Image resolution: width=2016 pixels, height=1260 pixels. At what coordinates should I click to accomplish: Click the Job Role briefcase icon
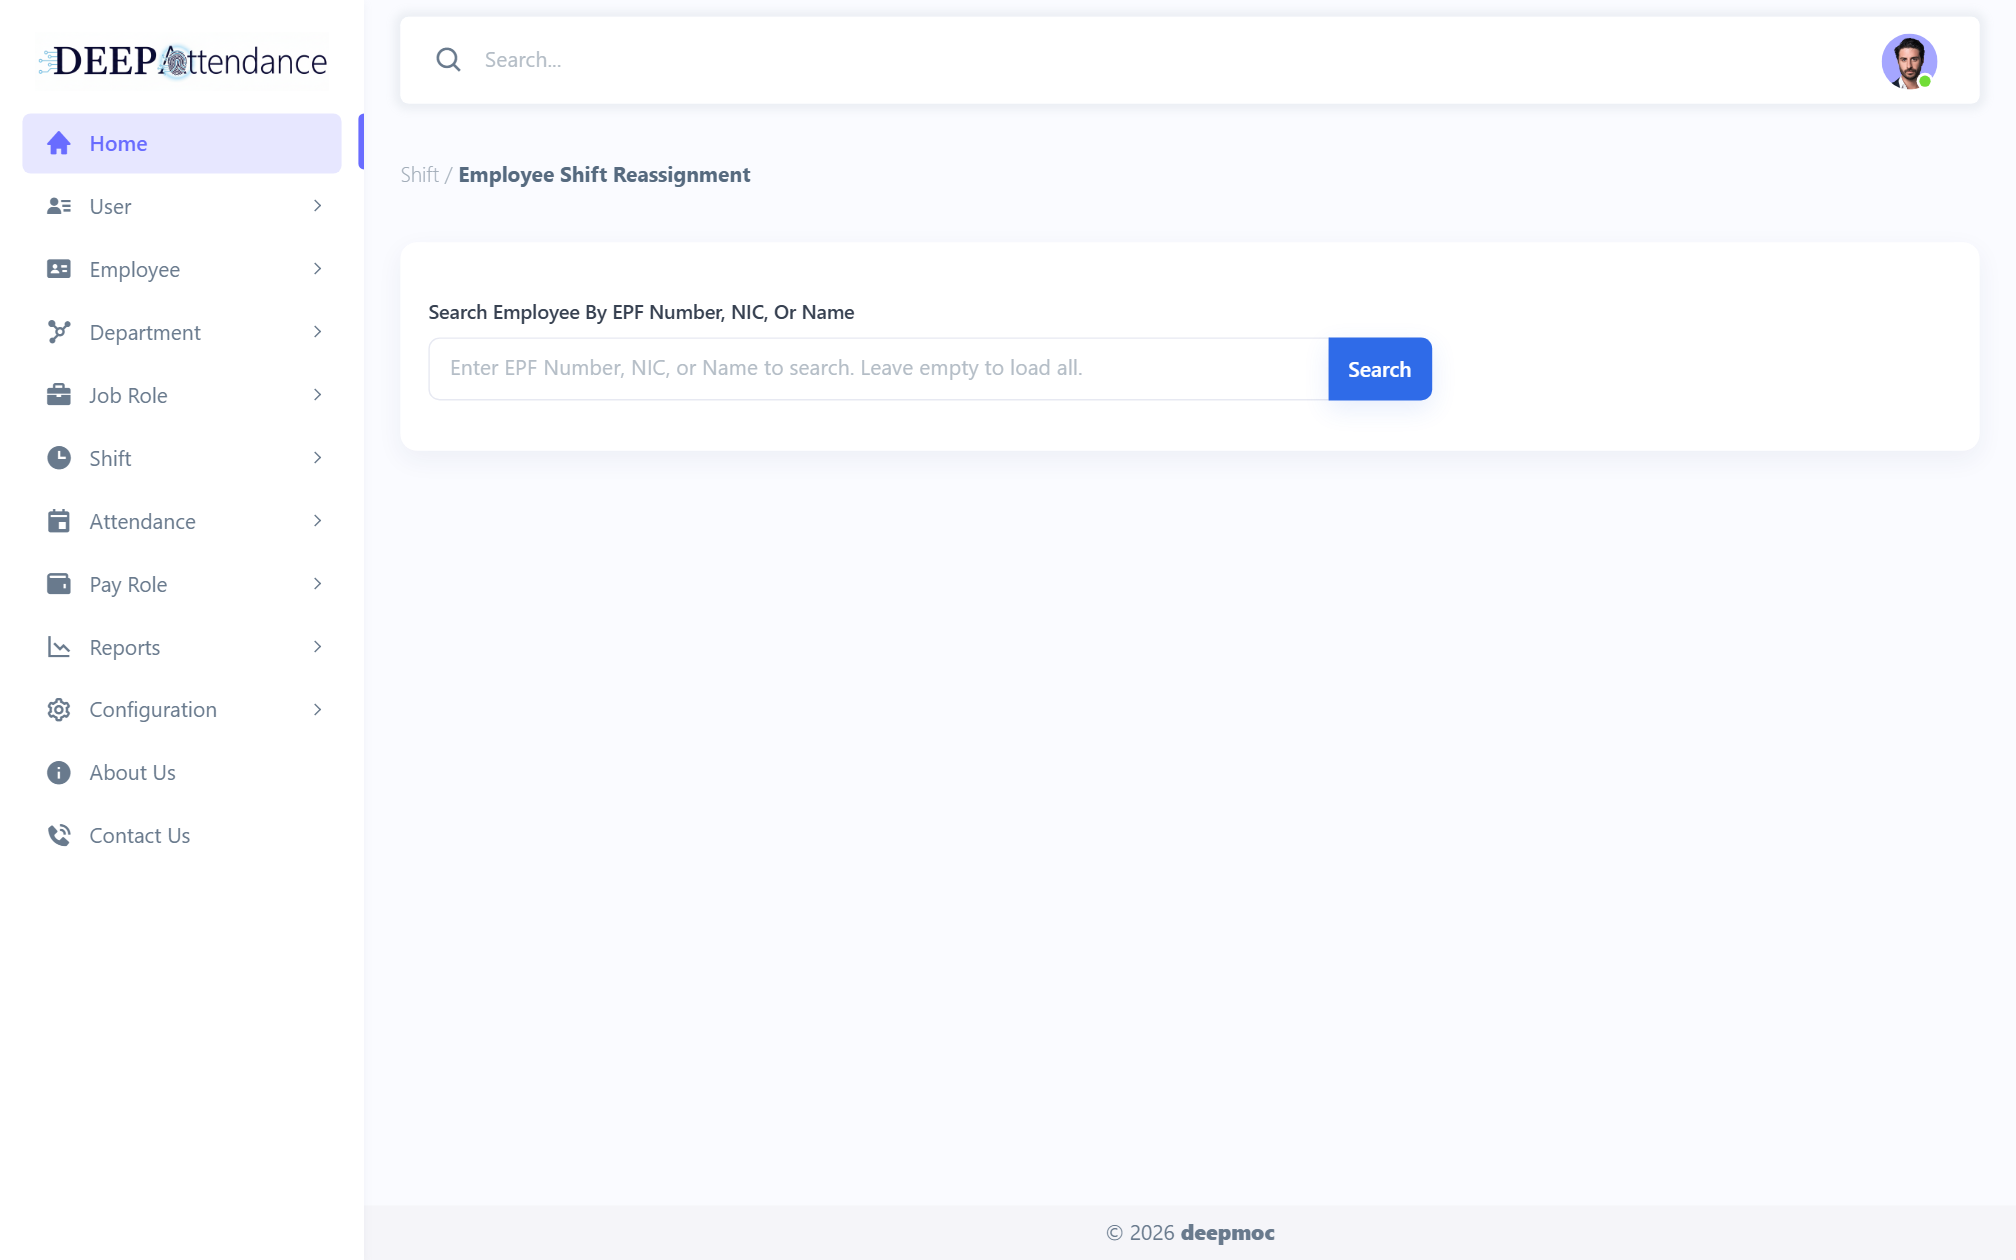(x=59, y=395)
